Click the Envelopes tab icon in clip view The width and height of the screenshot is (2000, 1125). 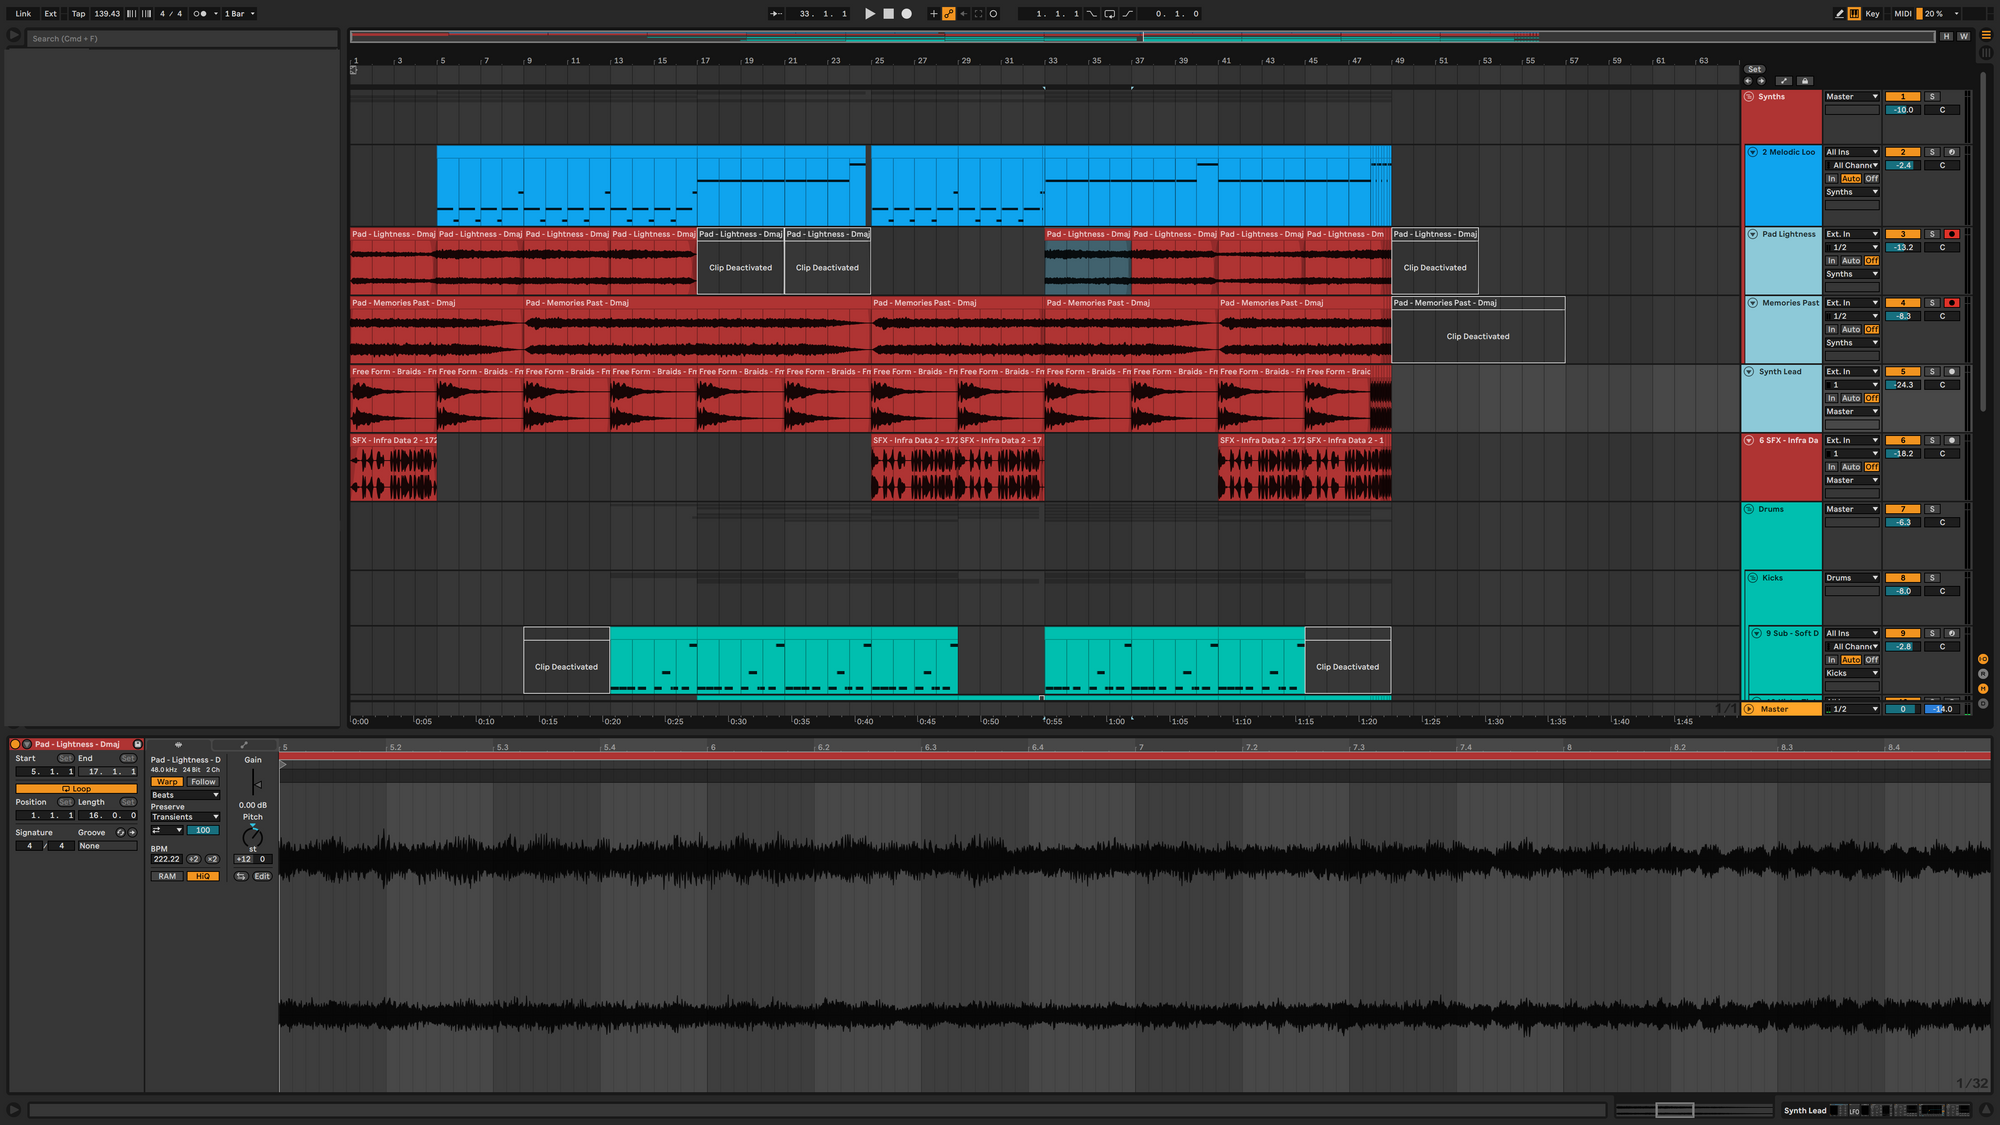244,745
